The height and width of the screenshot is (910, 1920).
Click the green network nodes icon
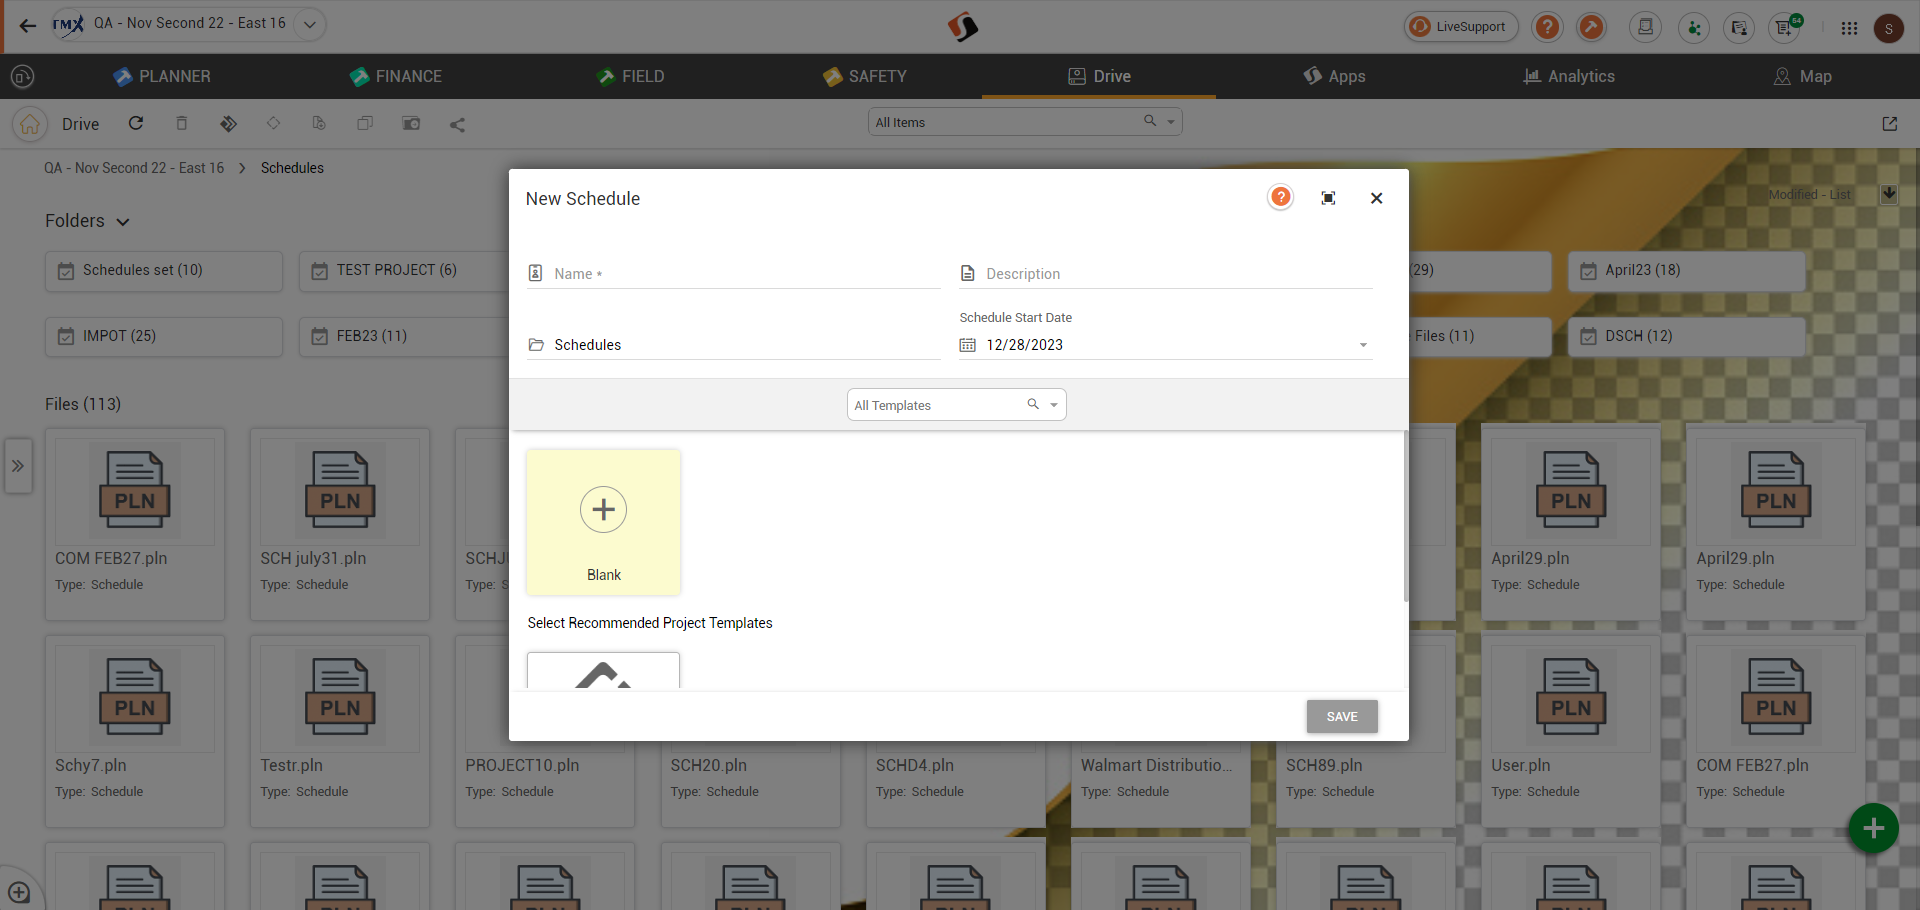1694,27
